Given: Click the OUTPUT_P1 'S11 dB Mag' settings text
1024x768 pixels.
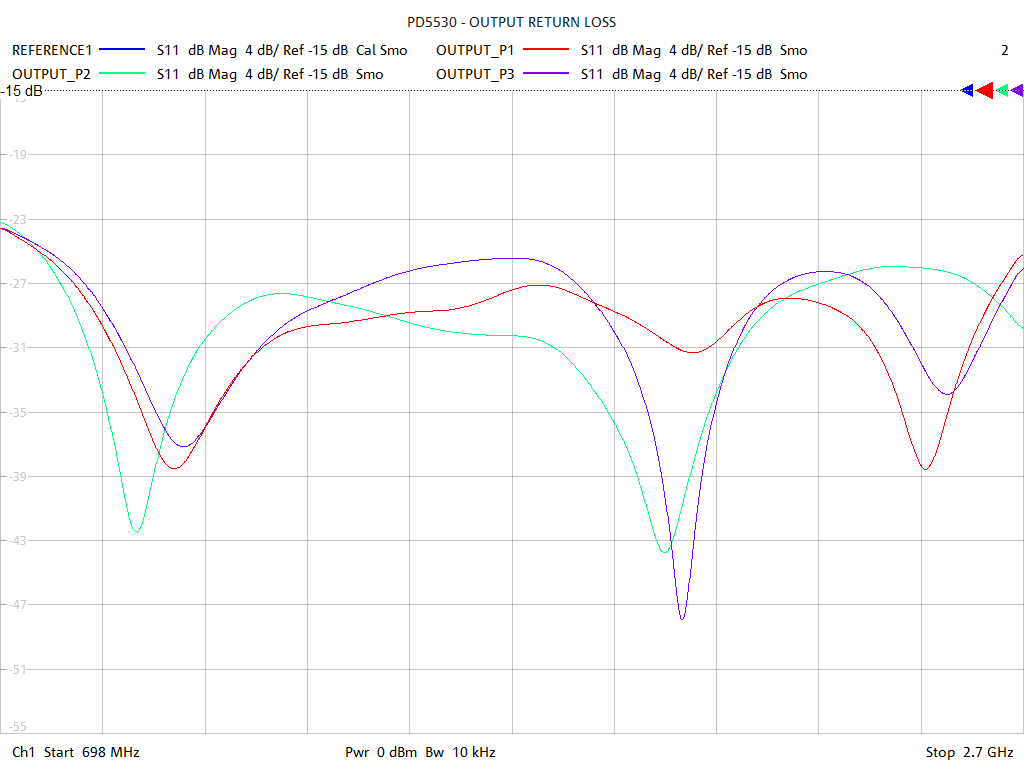Looking at the screenshot, I should pyautogui.click(x=620, y=50).
